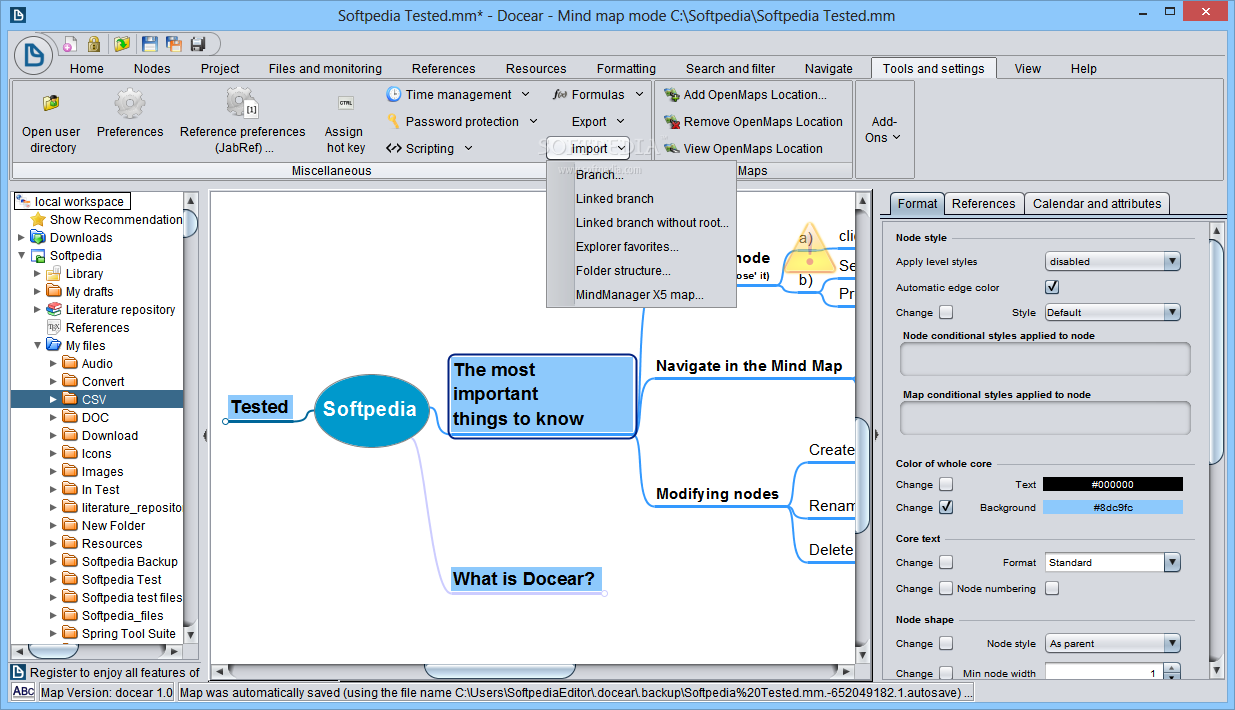Check Change box beside Text color
The image size is (1235, 710).
pyautogui.click(x=946, y=484)
